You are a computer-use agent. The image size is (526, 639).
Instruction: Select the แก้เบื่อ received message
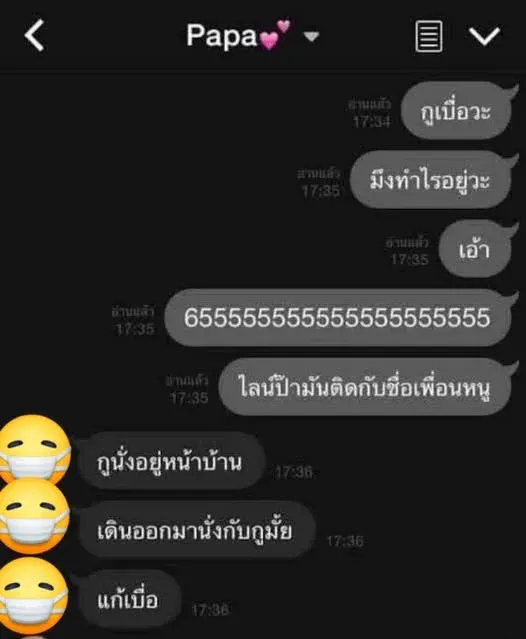tap(128, 599)
